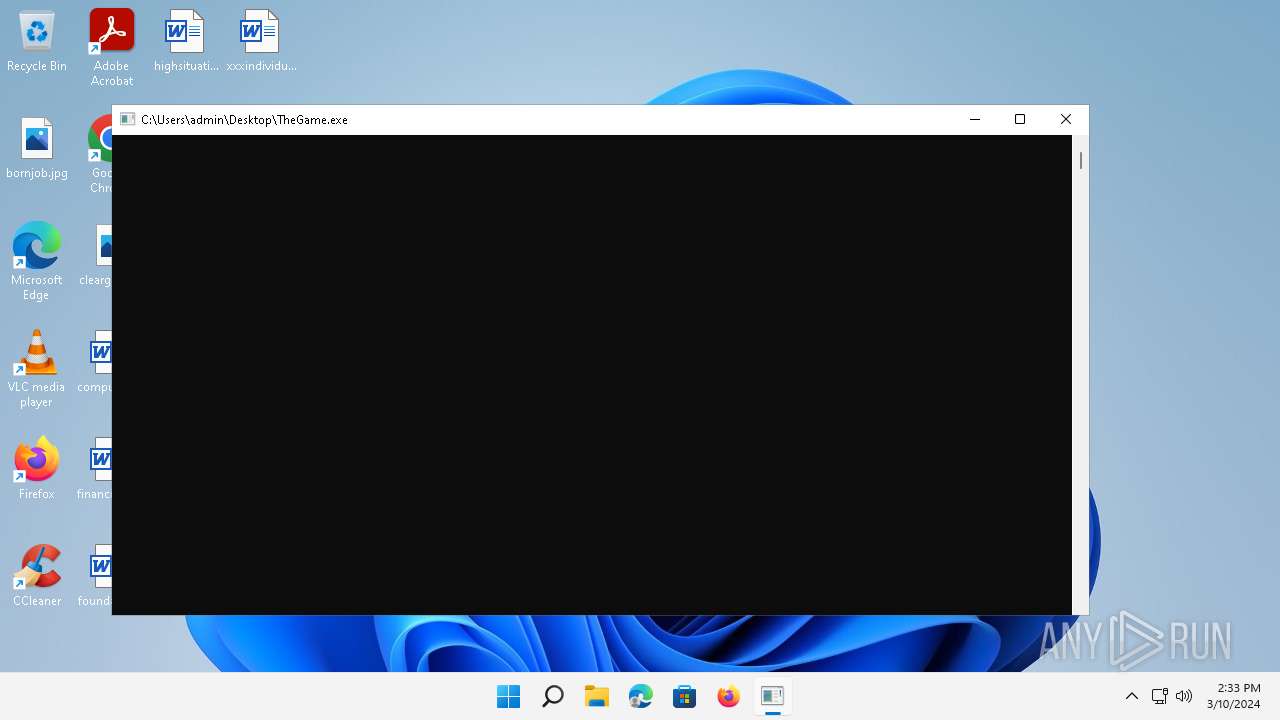Minimize the TheGame.exe console window
This screenshot has width=1280, height=720.
975,120
